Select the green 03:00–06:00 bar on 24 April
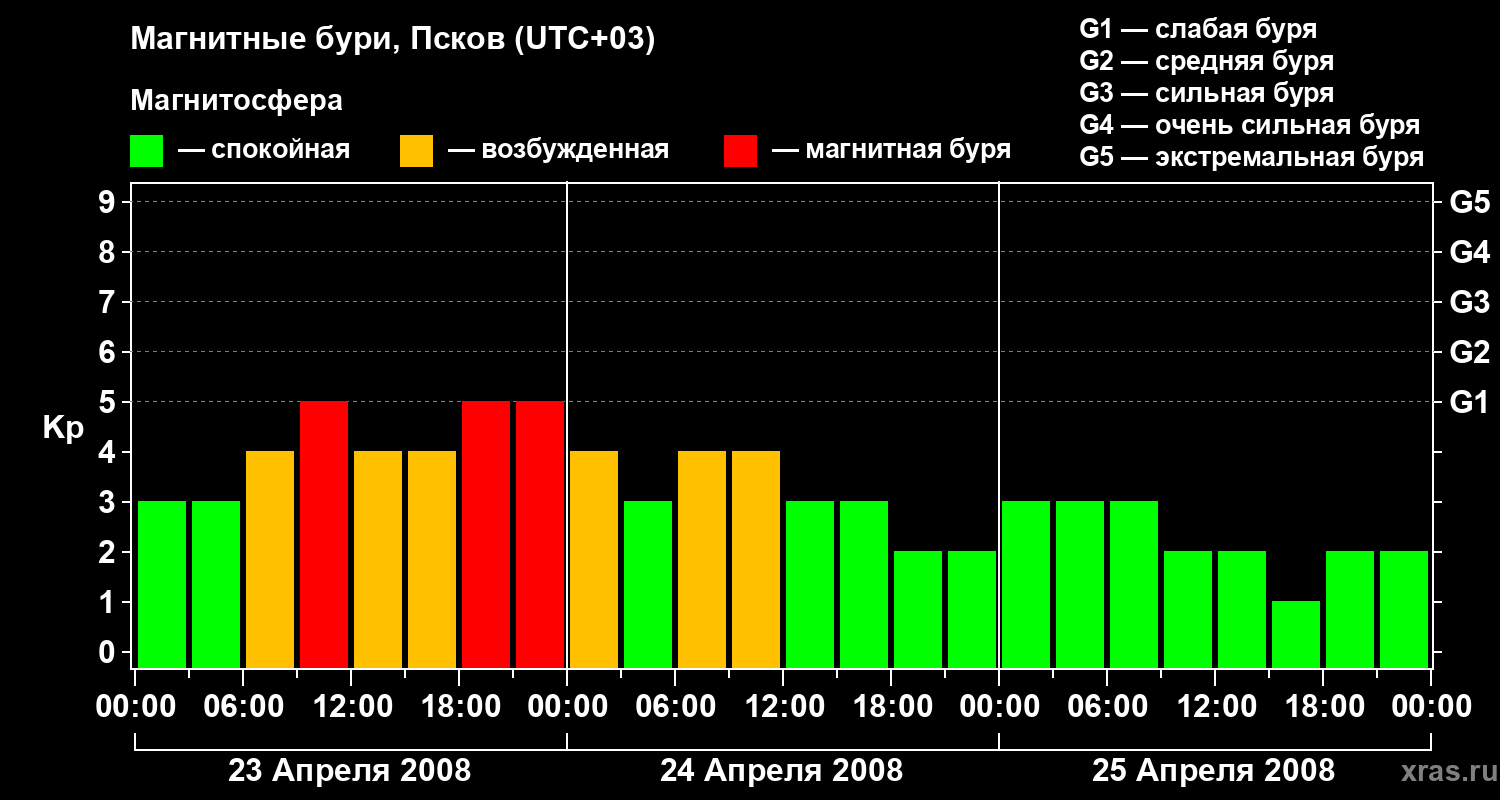Viewport: 1500px width, 800px height. pos(648,584)
